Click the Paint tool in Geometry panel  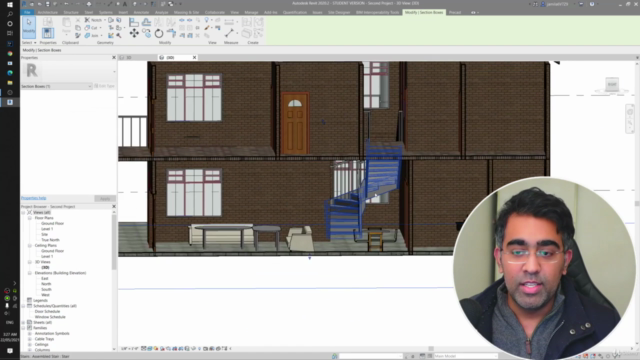point(111,36)
